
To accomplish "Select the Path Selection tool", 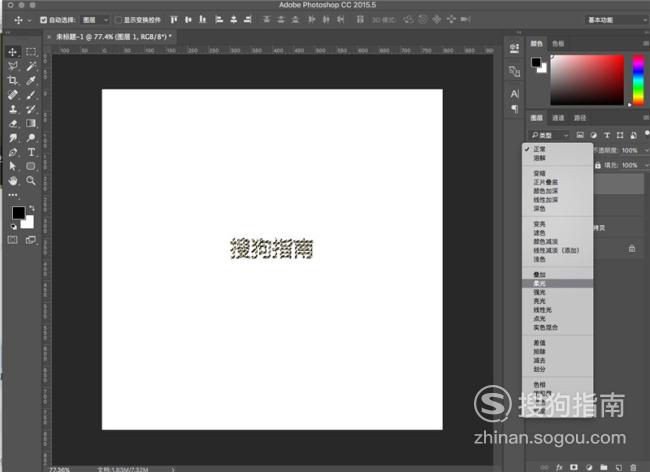I will 12,166.
